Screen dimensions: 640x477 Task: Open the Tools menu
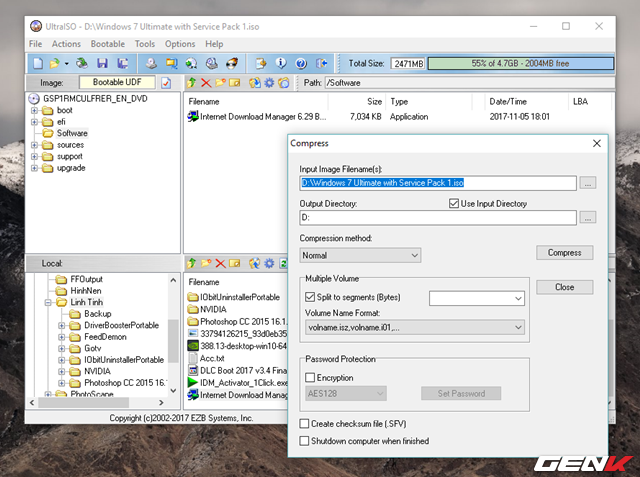[145, 44]
